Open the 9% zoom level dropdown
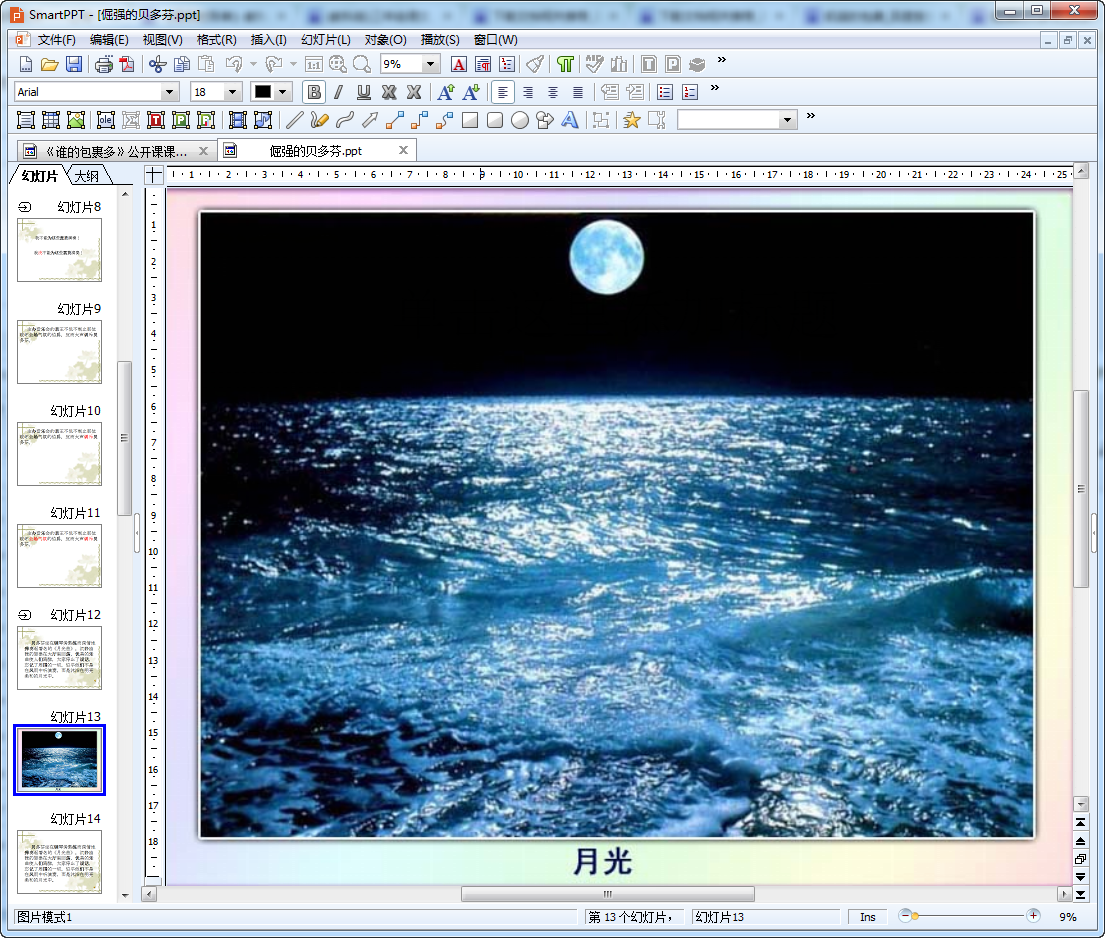Image resolution: width=1105 pixels, height=938 pixels. [x=431, y=64]
